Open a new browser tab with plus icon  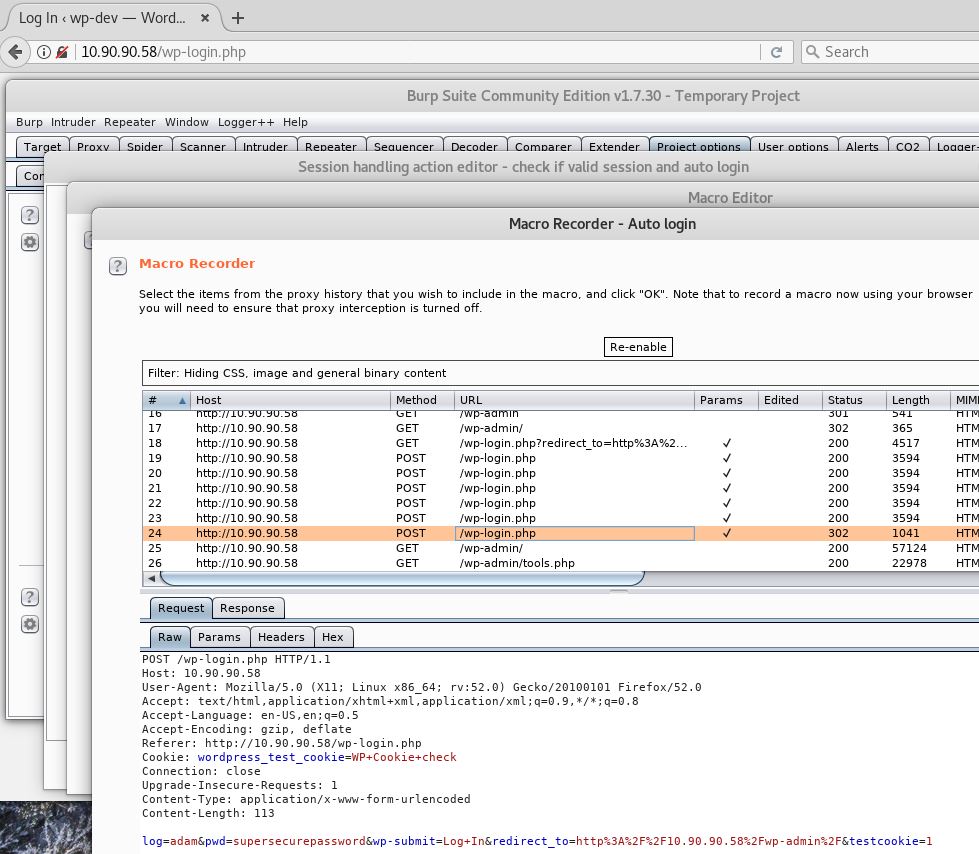[238, 18]
